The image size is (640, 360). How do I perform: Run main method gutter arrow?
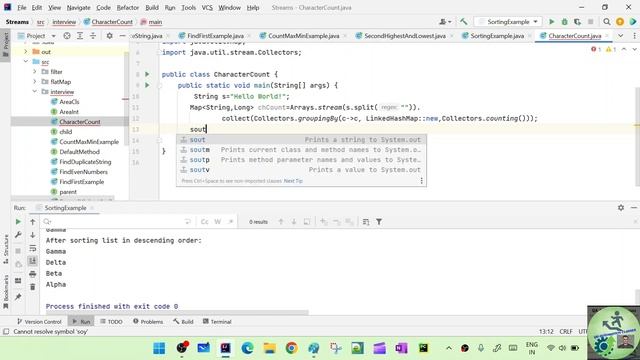pos(147,85)
